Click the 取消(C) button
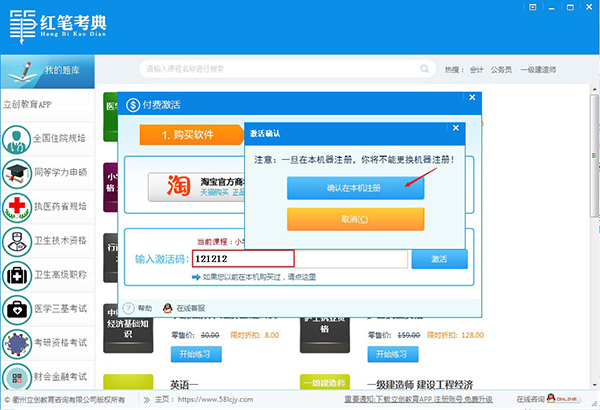The image size is (600, 410). pyautogui.click(x=355, y=219)
